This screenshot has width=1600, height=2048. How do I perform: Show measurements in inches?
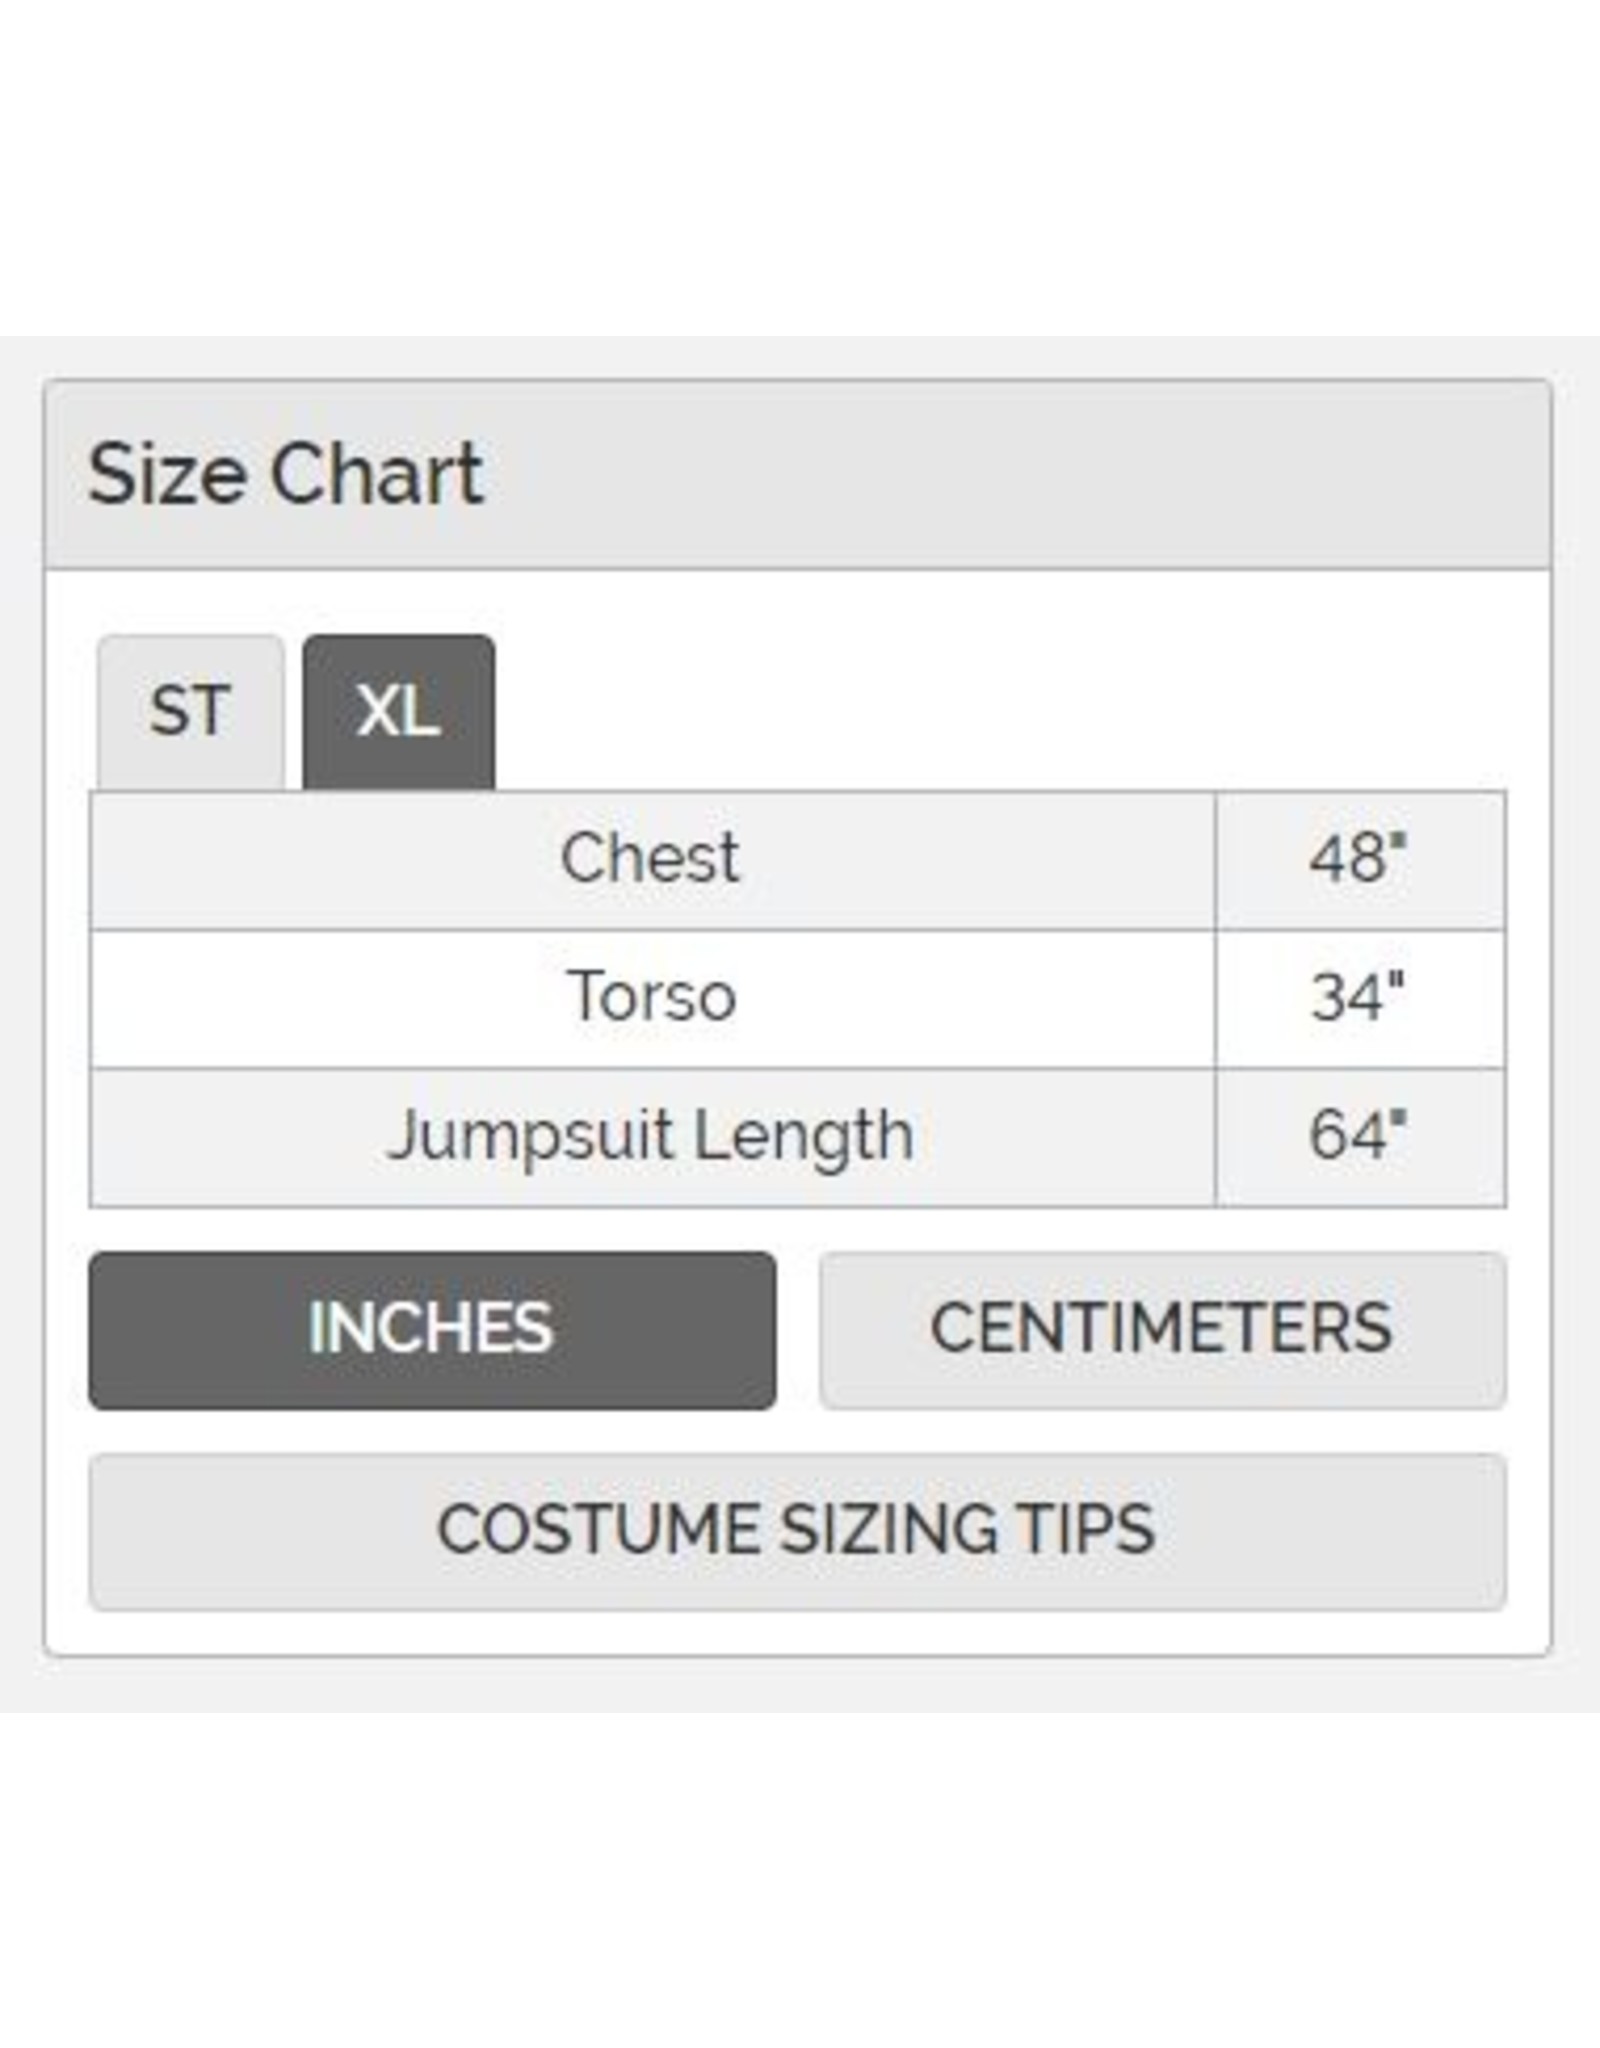[432, 1330]
